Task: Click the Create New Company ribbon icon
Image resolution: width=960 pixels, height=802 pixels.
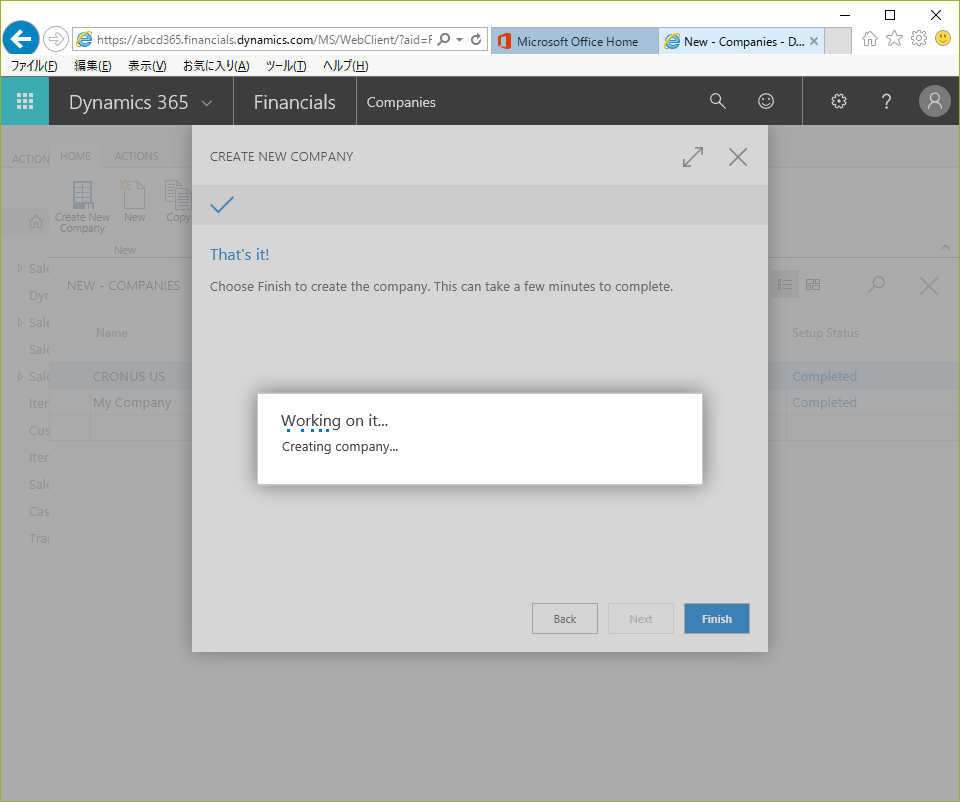Action: point(82,207)
